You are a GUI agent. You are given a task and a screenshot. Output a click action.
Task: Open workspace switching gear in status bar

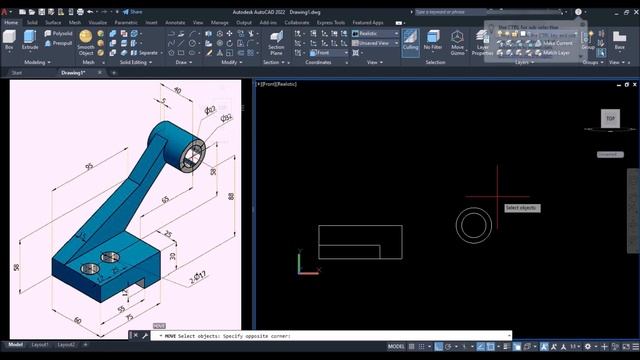click(587, 347)
